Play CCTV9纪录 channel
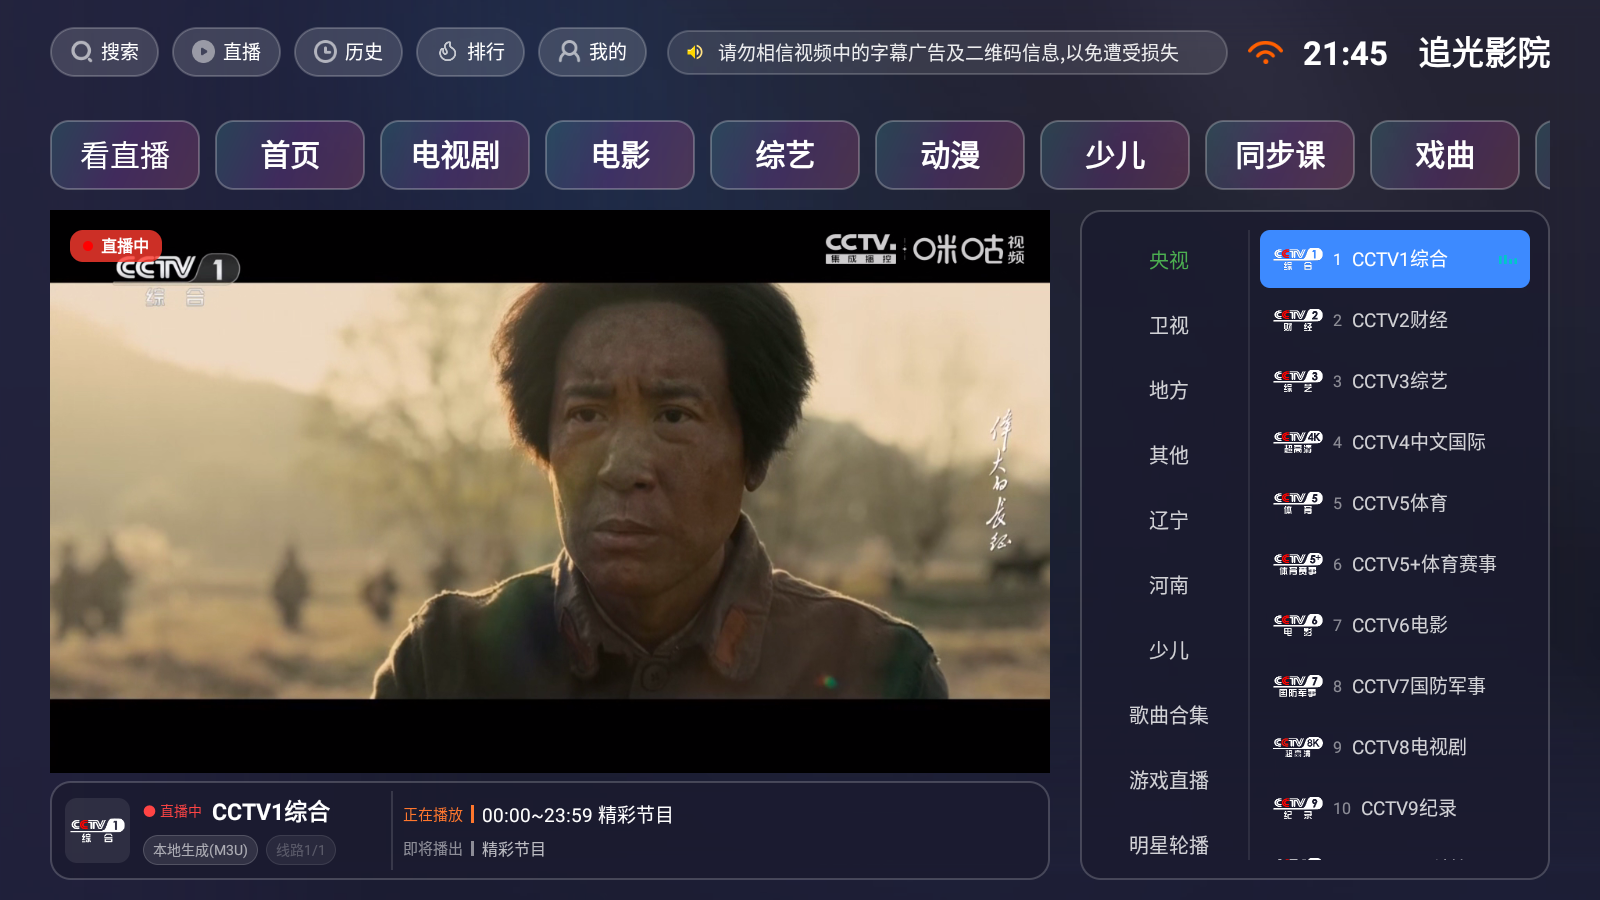Screen dimensions: 1600x900 coord(1395,808)
